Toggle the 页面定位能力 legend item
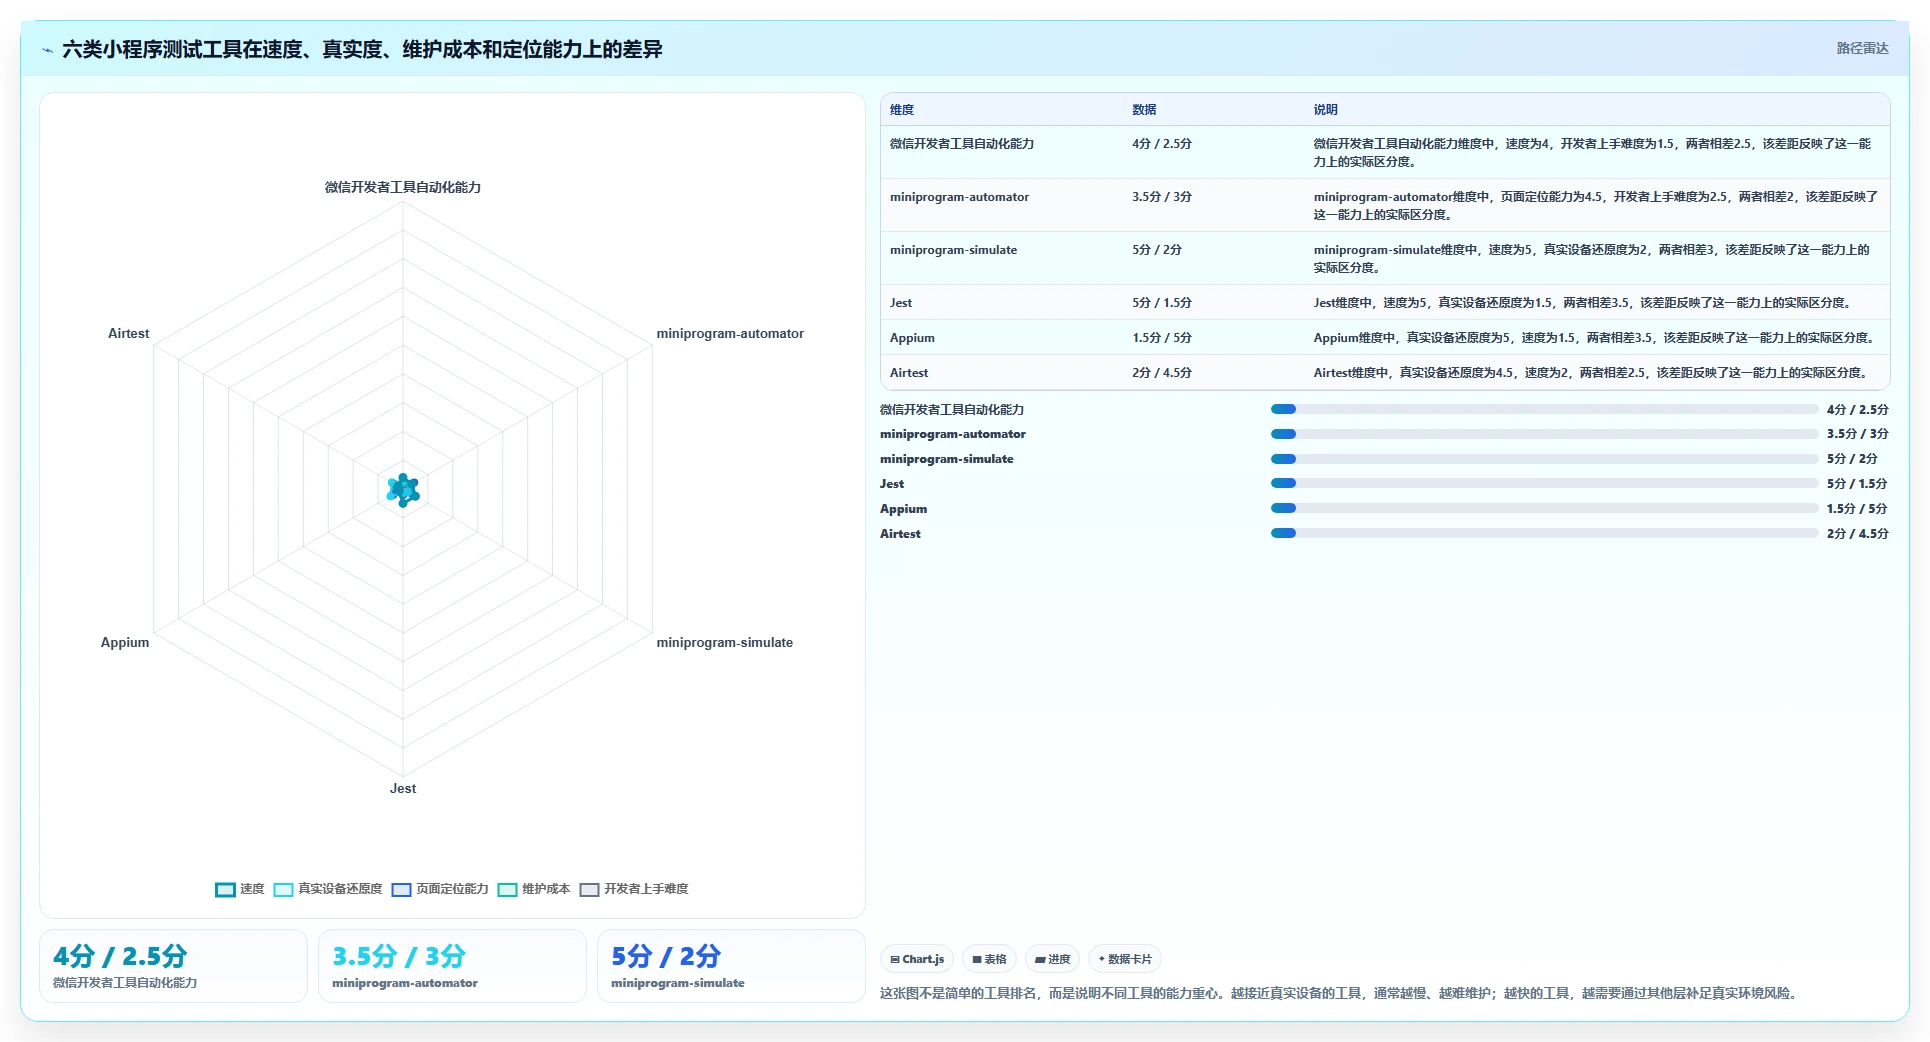 (440, 889)
